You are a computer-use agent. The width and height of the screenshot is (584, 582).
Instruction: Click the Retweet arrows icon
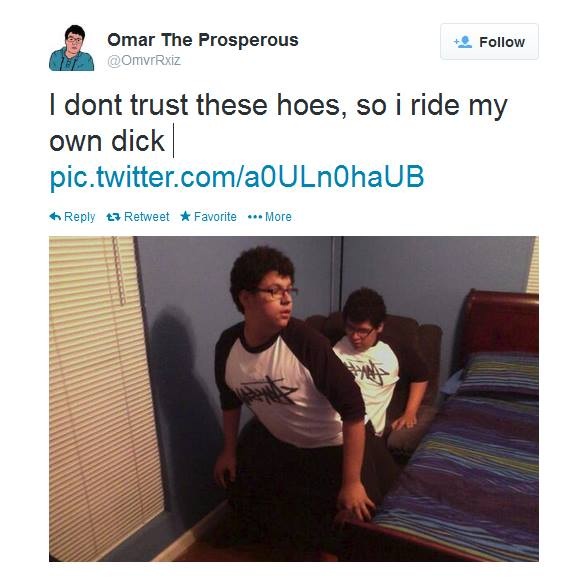[x=113, y=217]
